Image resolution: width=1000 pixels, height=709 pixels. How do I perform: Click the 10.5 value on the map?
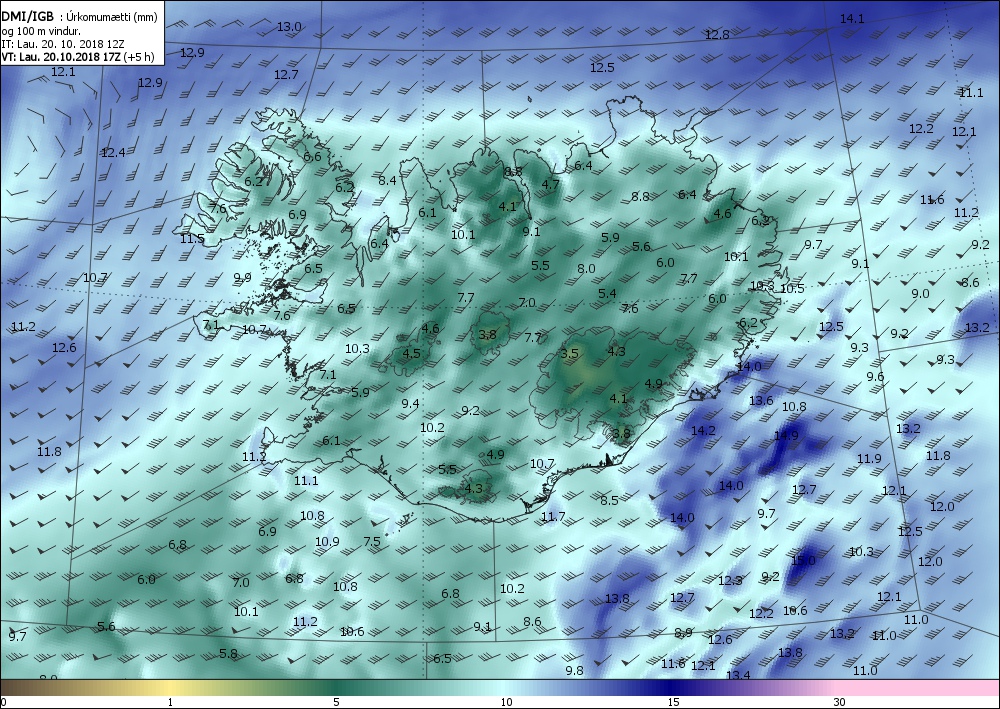[x=792, y=288]
